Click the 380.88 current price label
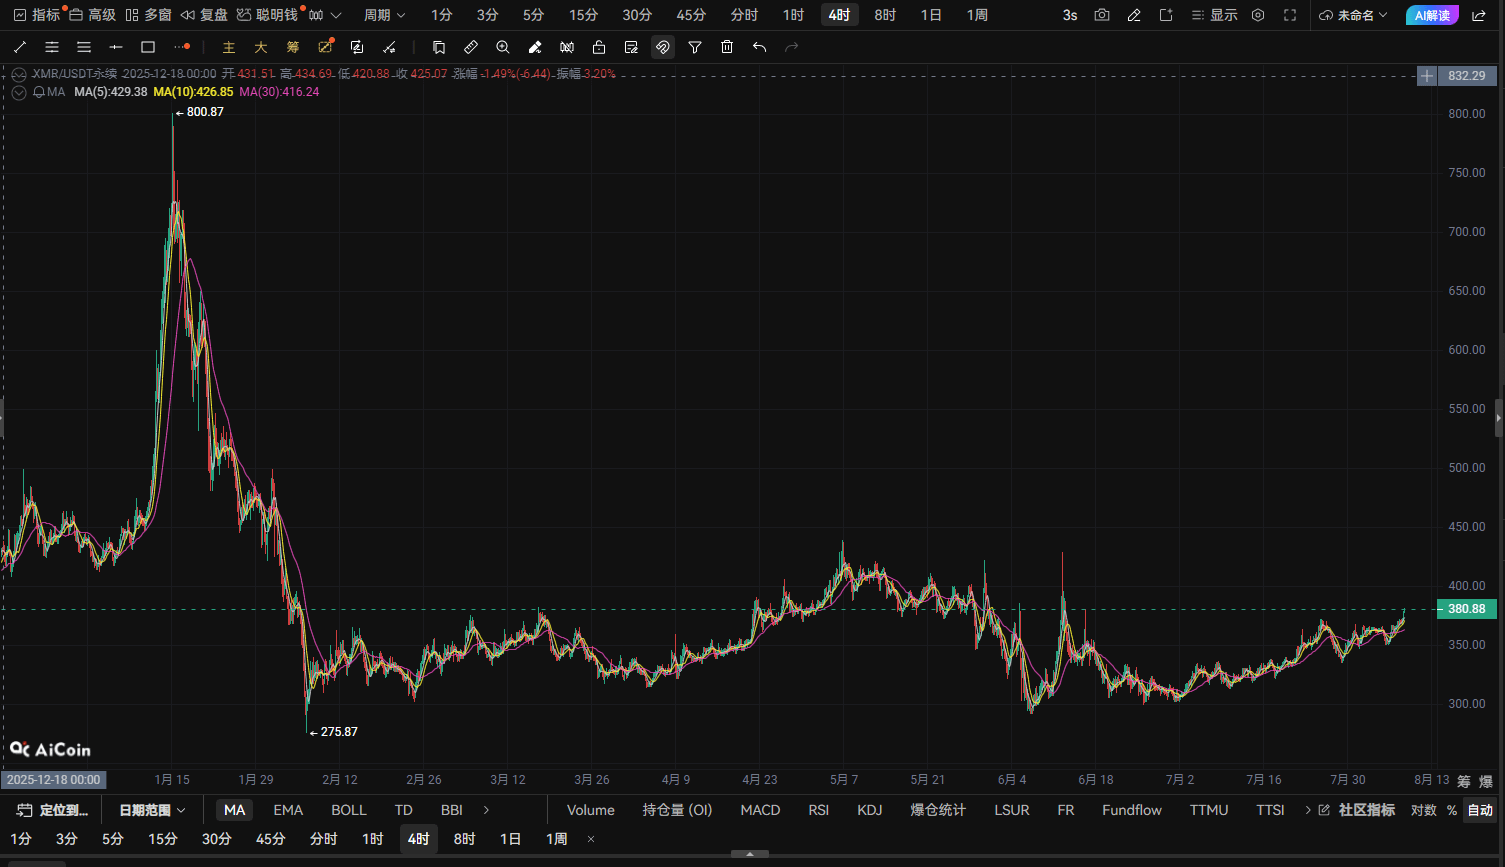Image resolution: width=1505 pixels, height=867 pixels. tap(1467, 609)
